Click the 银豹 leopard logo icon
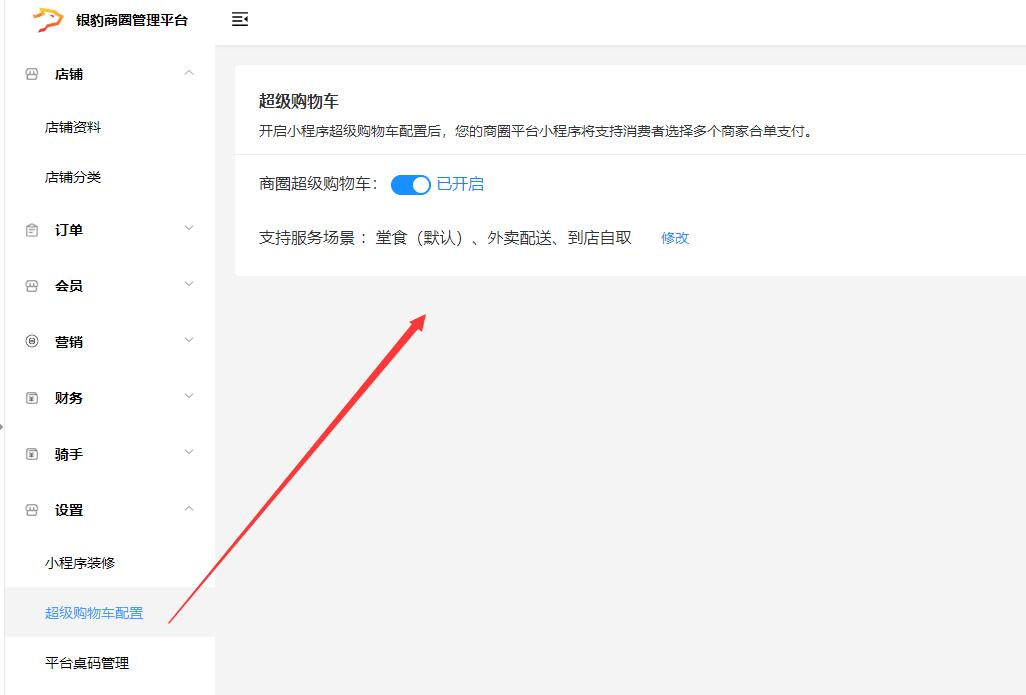Image resolution: width=1026 pixels, height=695 pixels. (x=47, y=20)
